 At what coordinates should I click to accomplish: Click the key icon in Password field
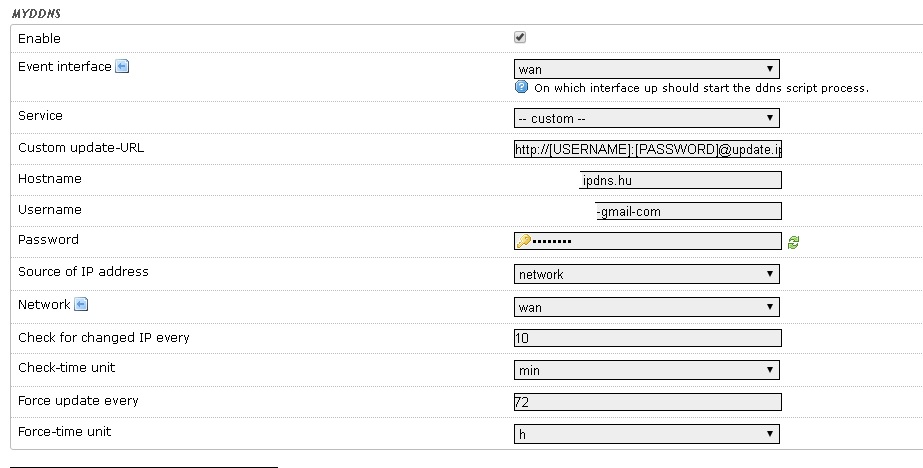point(523,241)
